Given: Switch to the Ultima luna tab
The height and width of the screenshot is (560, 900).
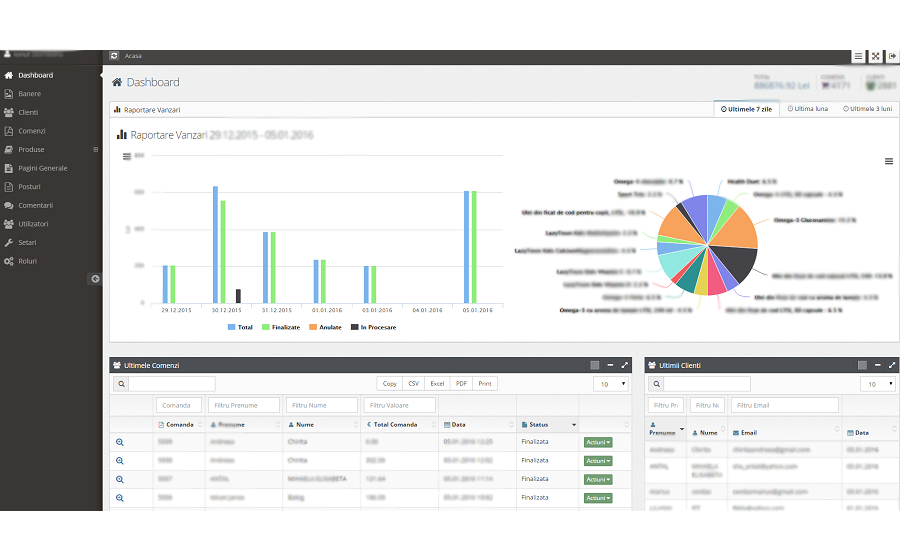Looking at the screenshot, I should pyautogui.click(x=807, y=109).
